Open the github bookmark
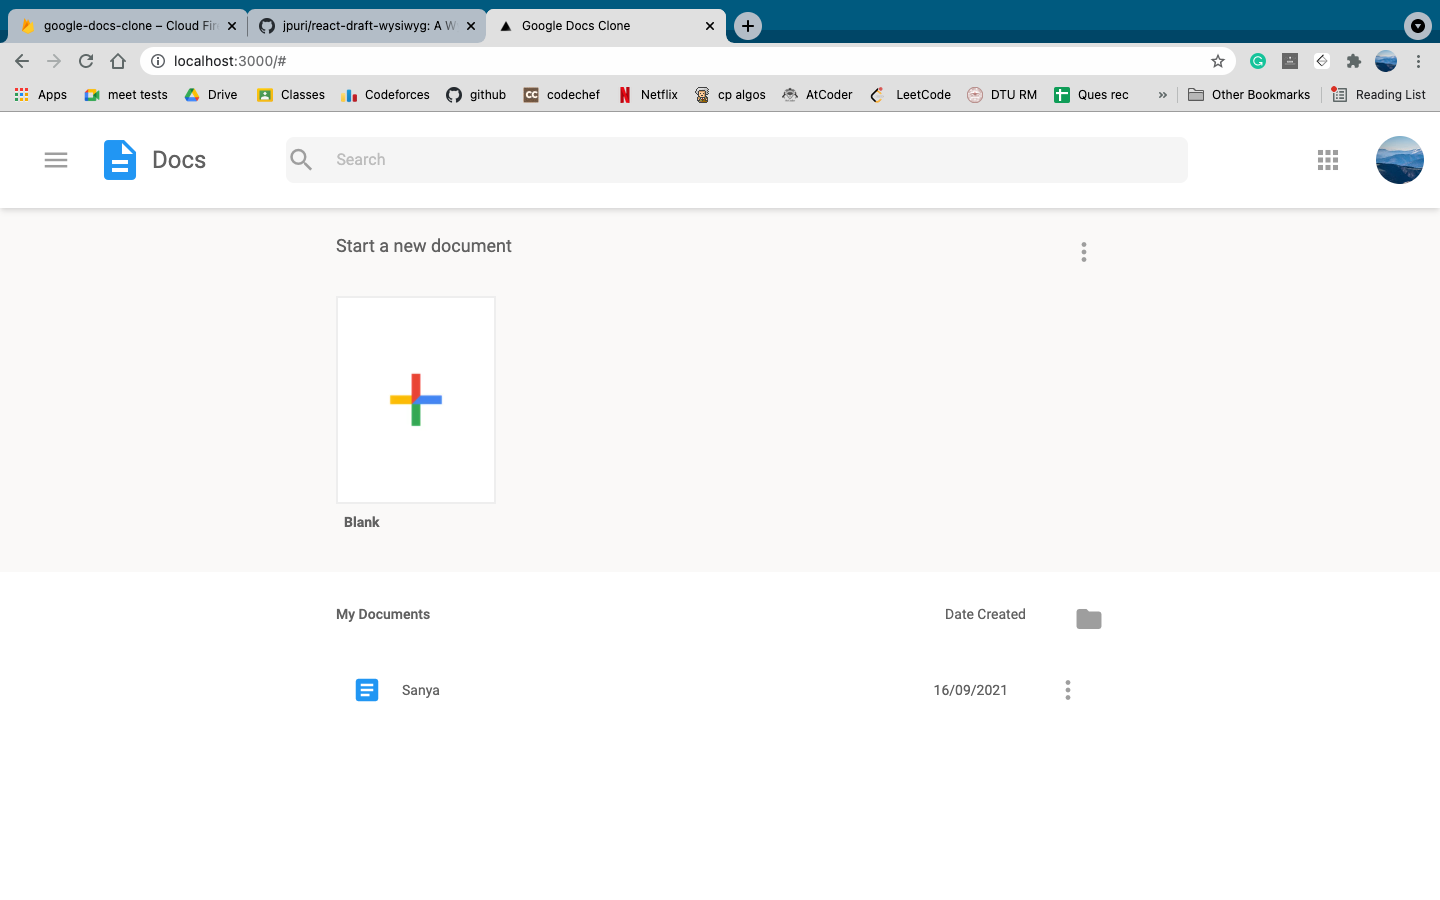Screen dimensions: 1440x900 (476, 95)
